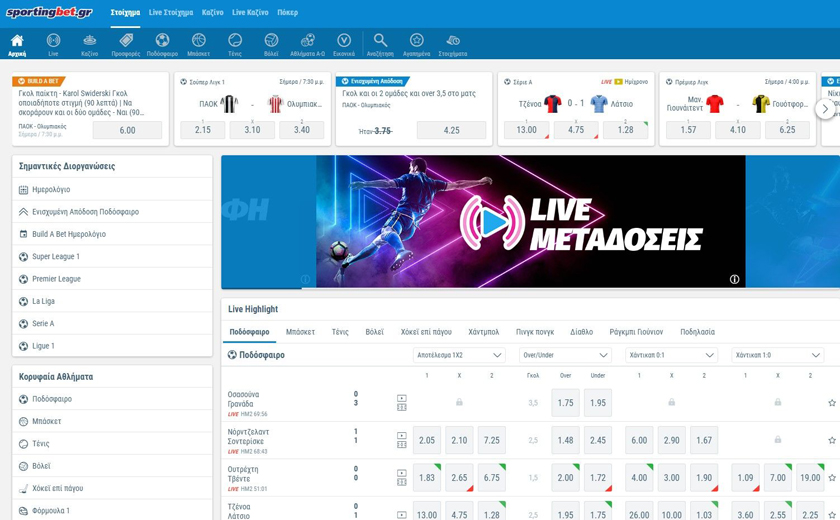This screenshot has height=520, width=840.
Task: Select odds 19.00 in Ουτρέχτη row
Action: click(x=810, y=478)
